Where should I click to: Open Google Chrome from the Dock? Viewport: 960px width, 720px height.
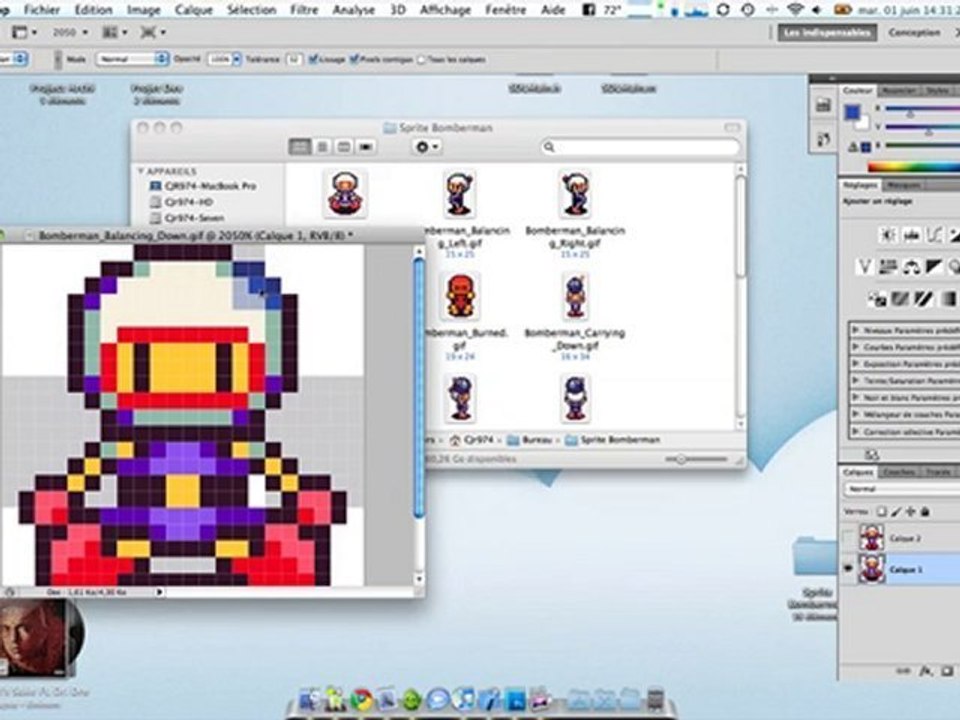tap(361, 699)
